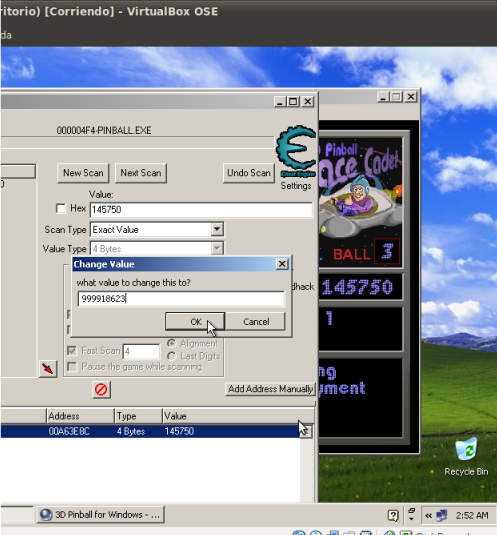Click Cancel in Change Value dialog
This screenshot has height=535, width=497.
pos(256,321)
